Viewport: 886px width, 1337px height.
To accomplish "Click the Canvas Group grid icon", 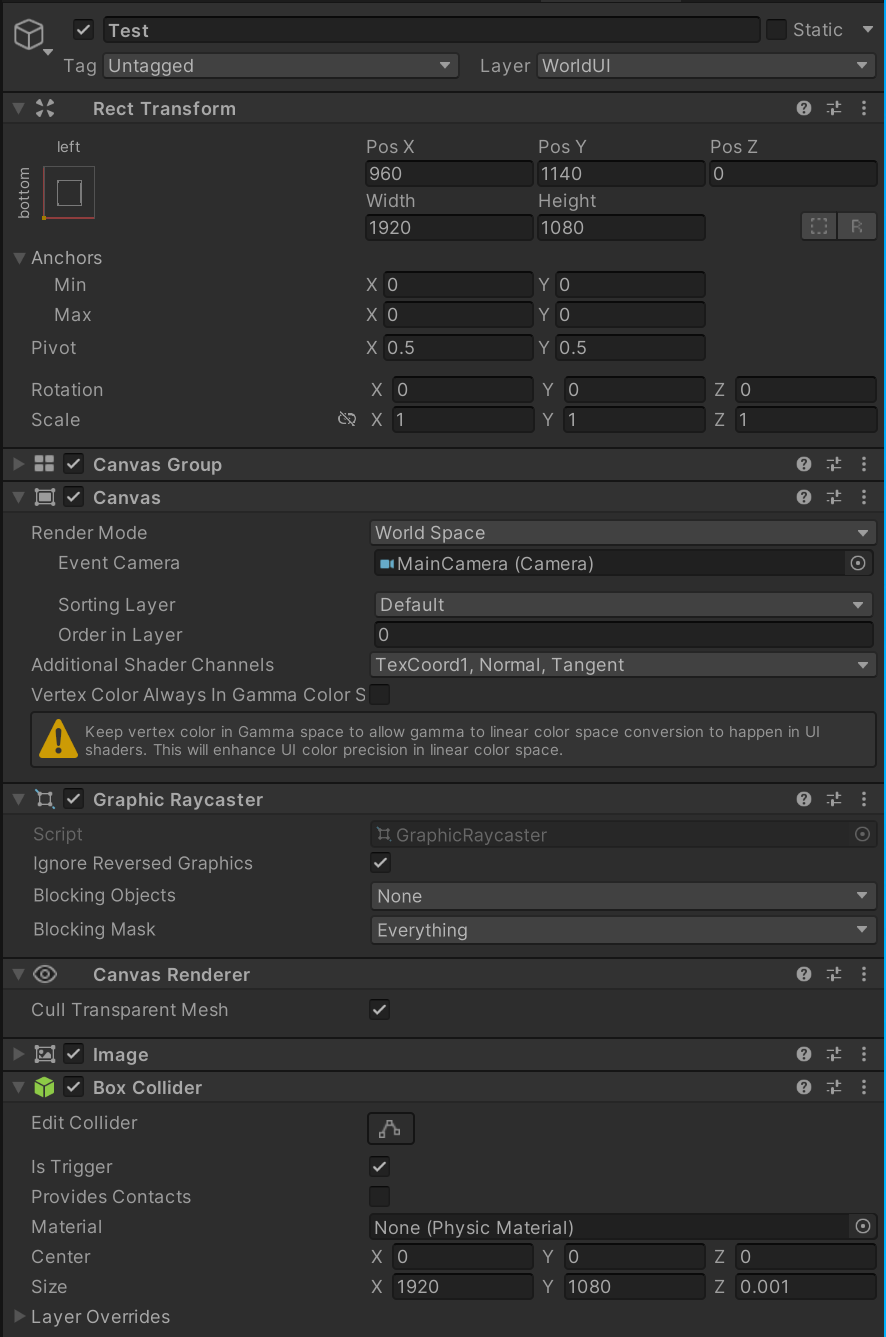I will click(x=43, y=464).
